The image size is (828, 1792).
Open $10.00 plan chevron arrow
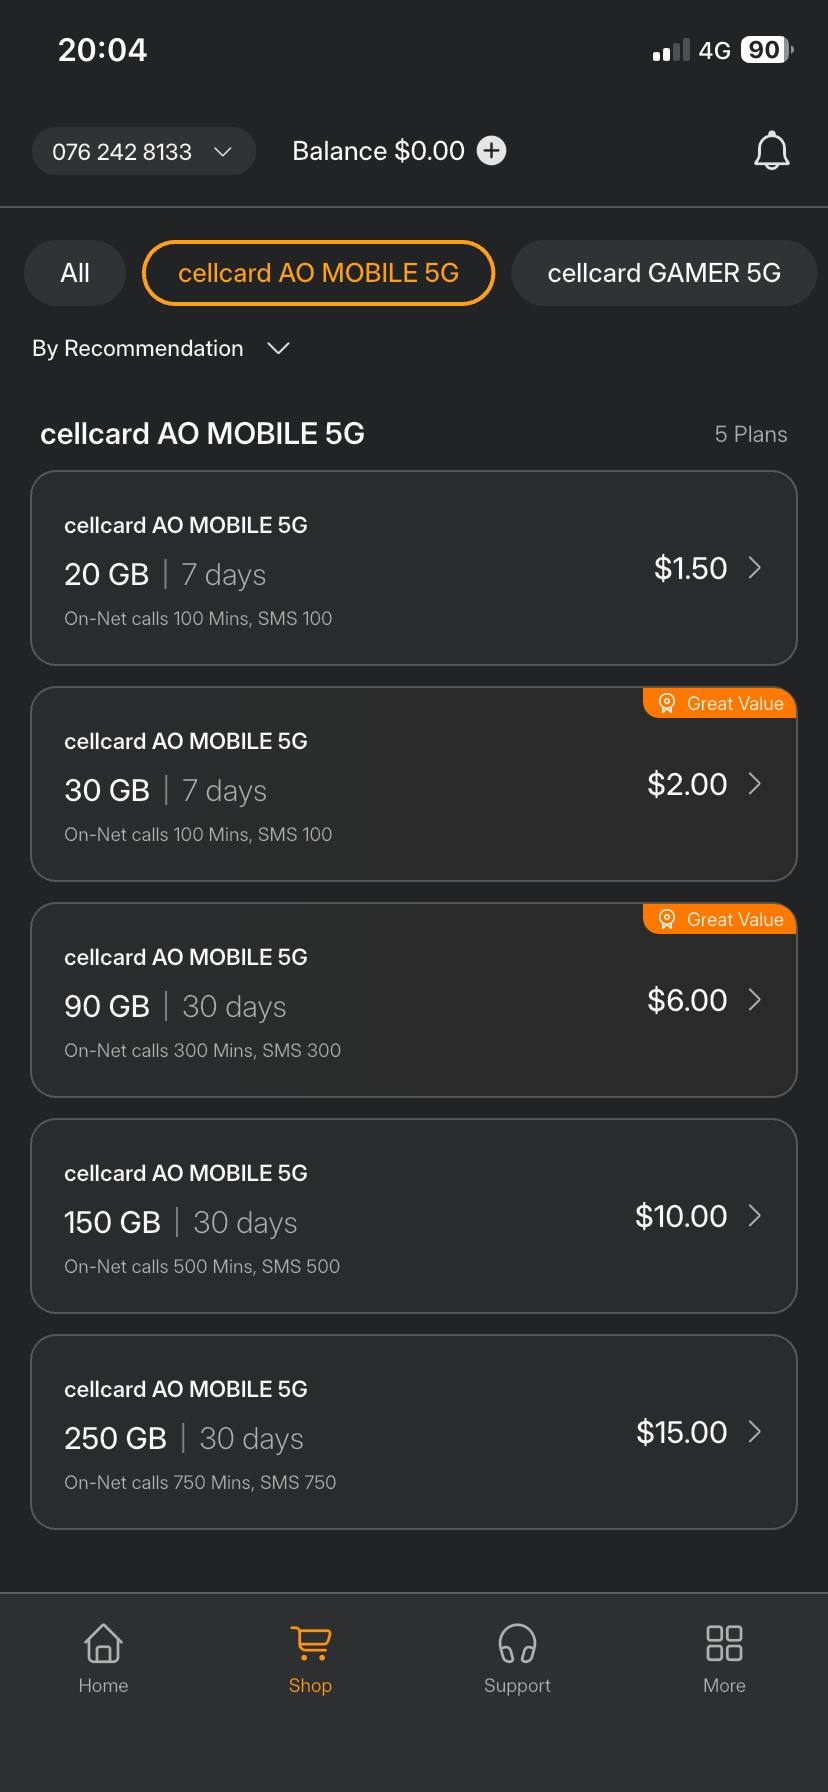pos(755,1216)
